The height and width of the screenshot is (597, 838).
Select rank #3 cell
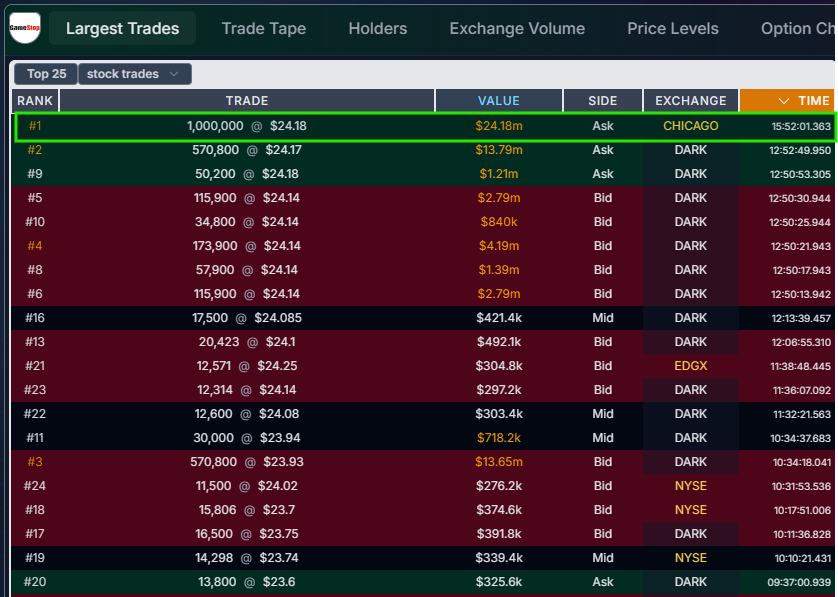(x=35, y=462)
